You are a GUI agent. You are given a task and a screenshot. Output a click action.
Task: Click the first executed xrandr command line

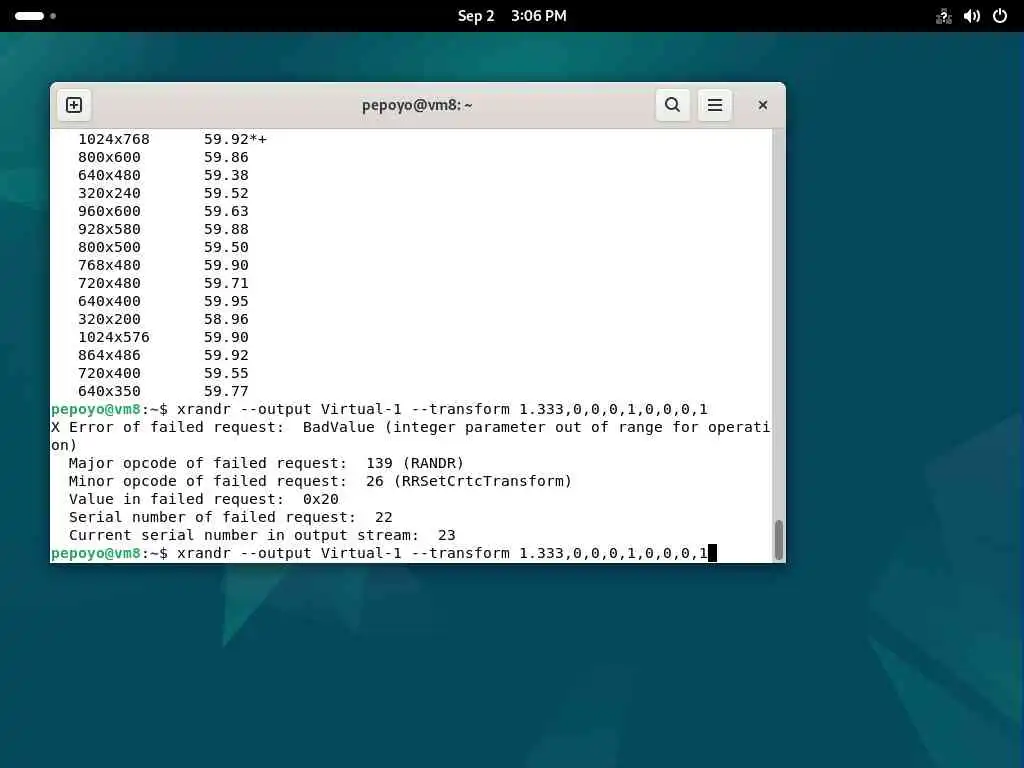[x=379, y=409]
